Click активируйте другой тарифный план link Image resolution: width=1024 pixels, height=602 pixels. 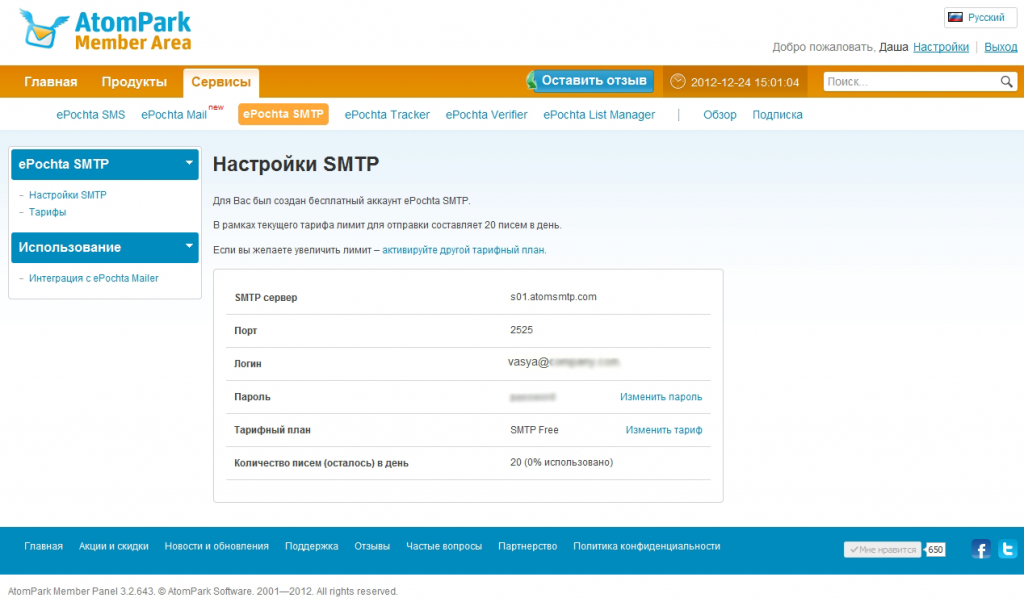[x=464, y=250]
